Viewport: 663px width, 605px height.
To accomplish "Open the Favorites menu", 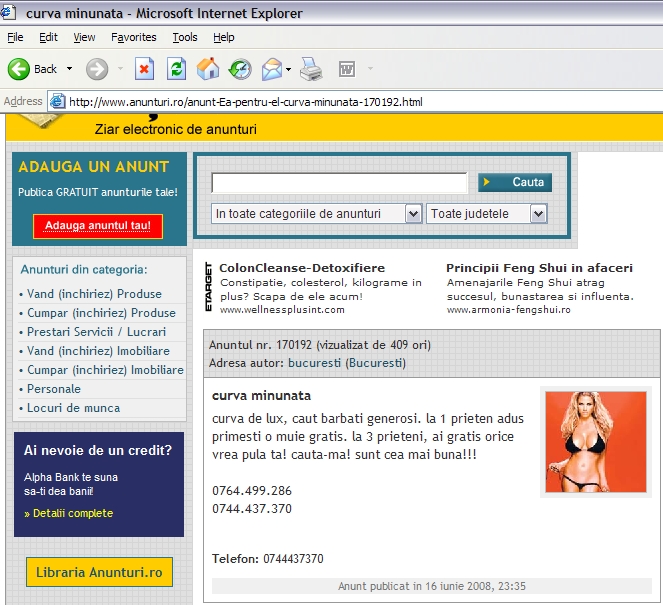I will tap(134, 37).
